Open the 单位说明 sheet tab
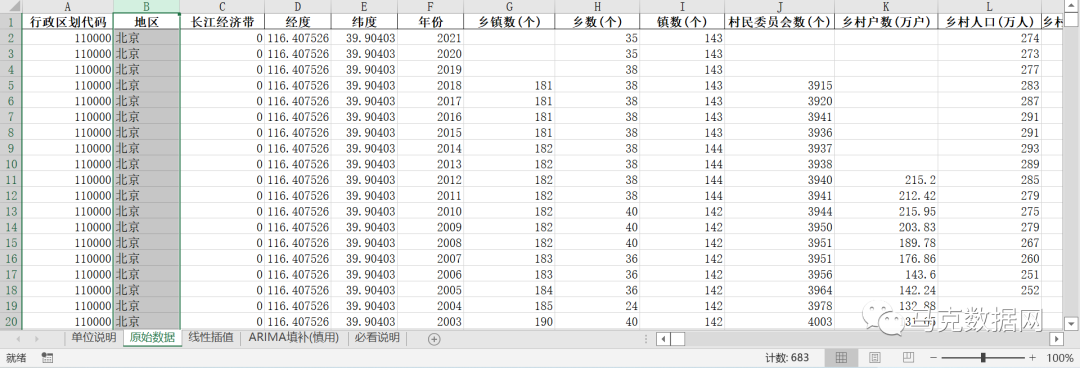The height and width of the screenshot is (368, 1080). (x=94, y=338)
